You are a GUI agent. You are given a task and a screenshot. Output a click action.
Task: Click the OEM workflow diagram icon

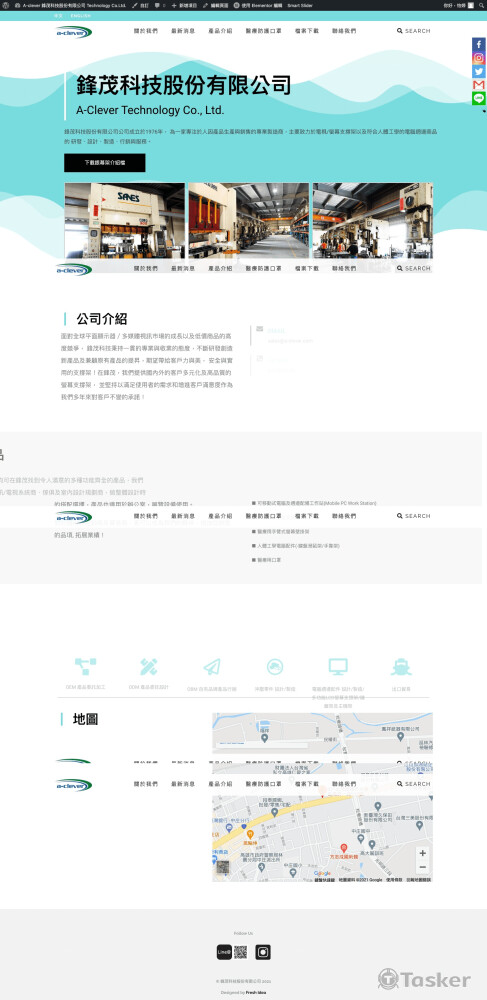(85, 666)
